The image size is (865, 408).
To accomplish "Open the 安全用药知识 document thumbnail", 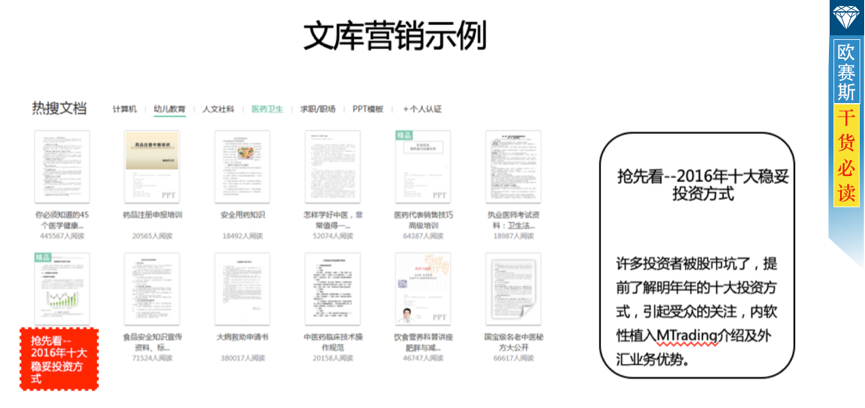I will (242, 167).
